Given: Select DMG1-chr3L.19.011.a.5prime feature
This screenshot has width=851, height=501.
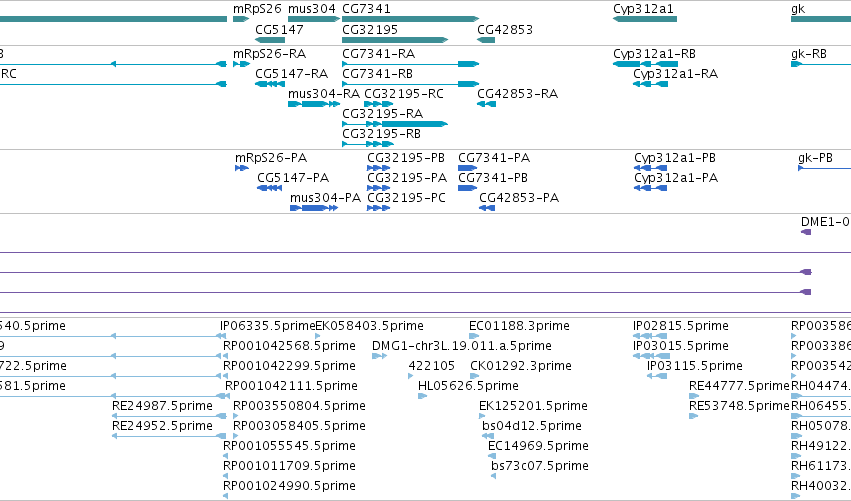Looking at the screenshot, I should (x=462, y=346).
